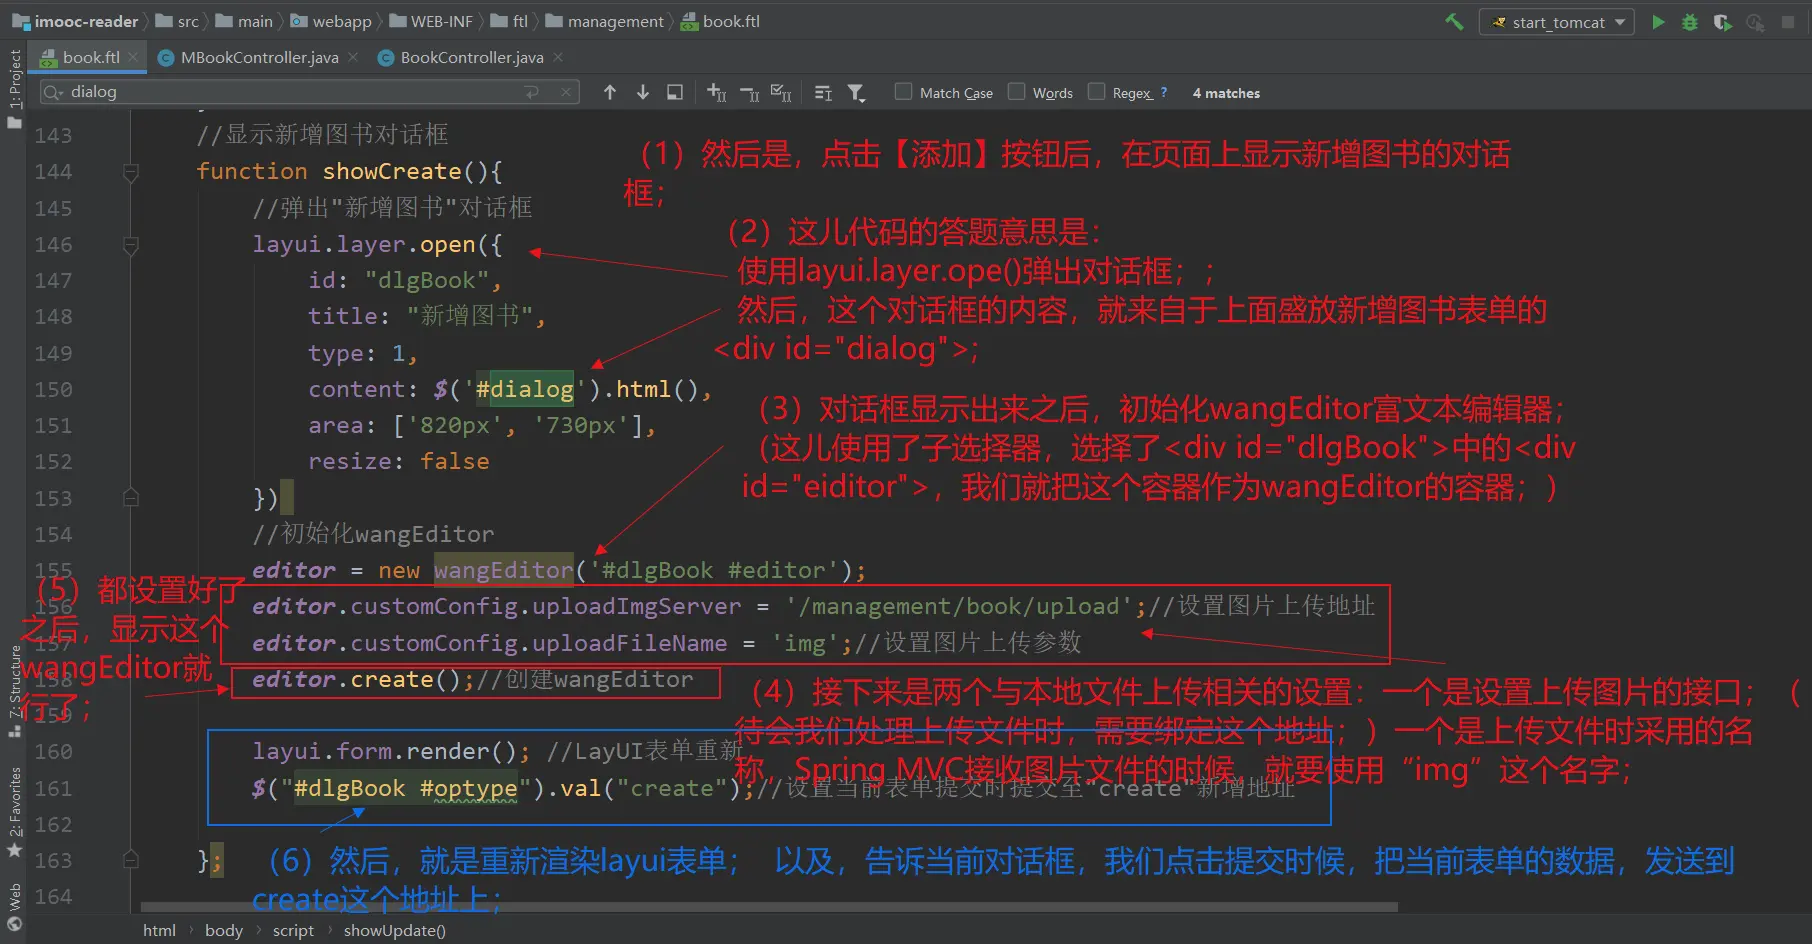This screenshot has width=1812, height=944.
Task: Clear the search field with the X
Action: (566, 92)
